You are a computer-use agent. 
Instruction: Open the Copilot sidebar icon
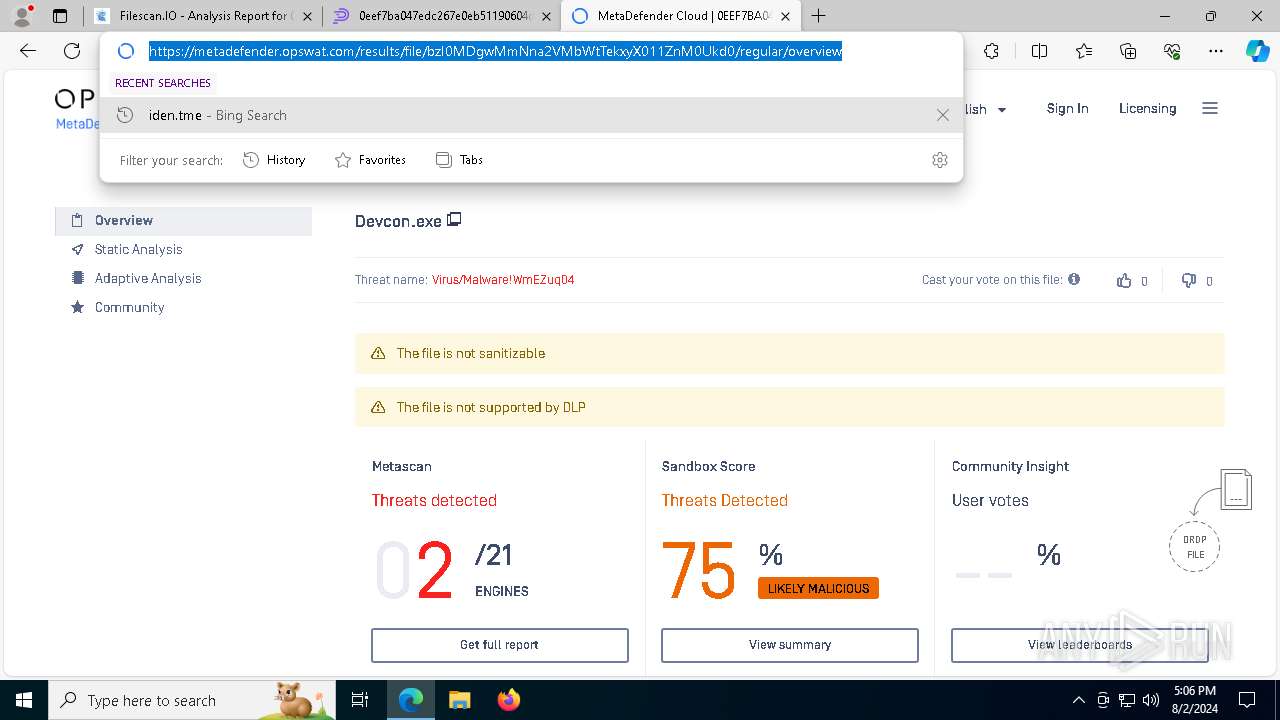click(x=1257, y=51)
